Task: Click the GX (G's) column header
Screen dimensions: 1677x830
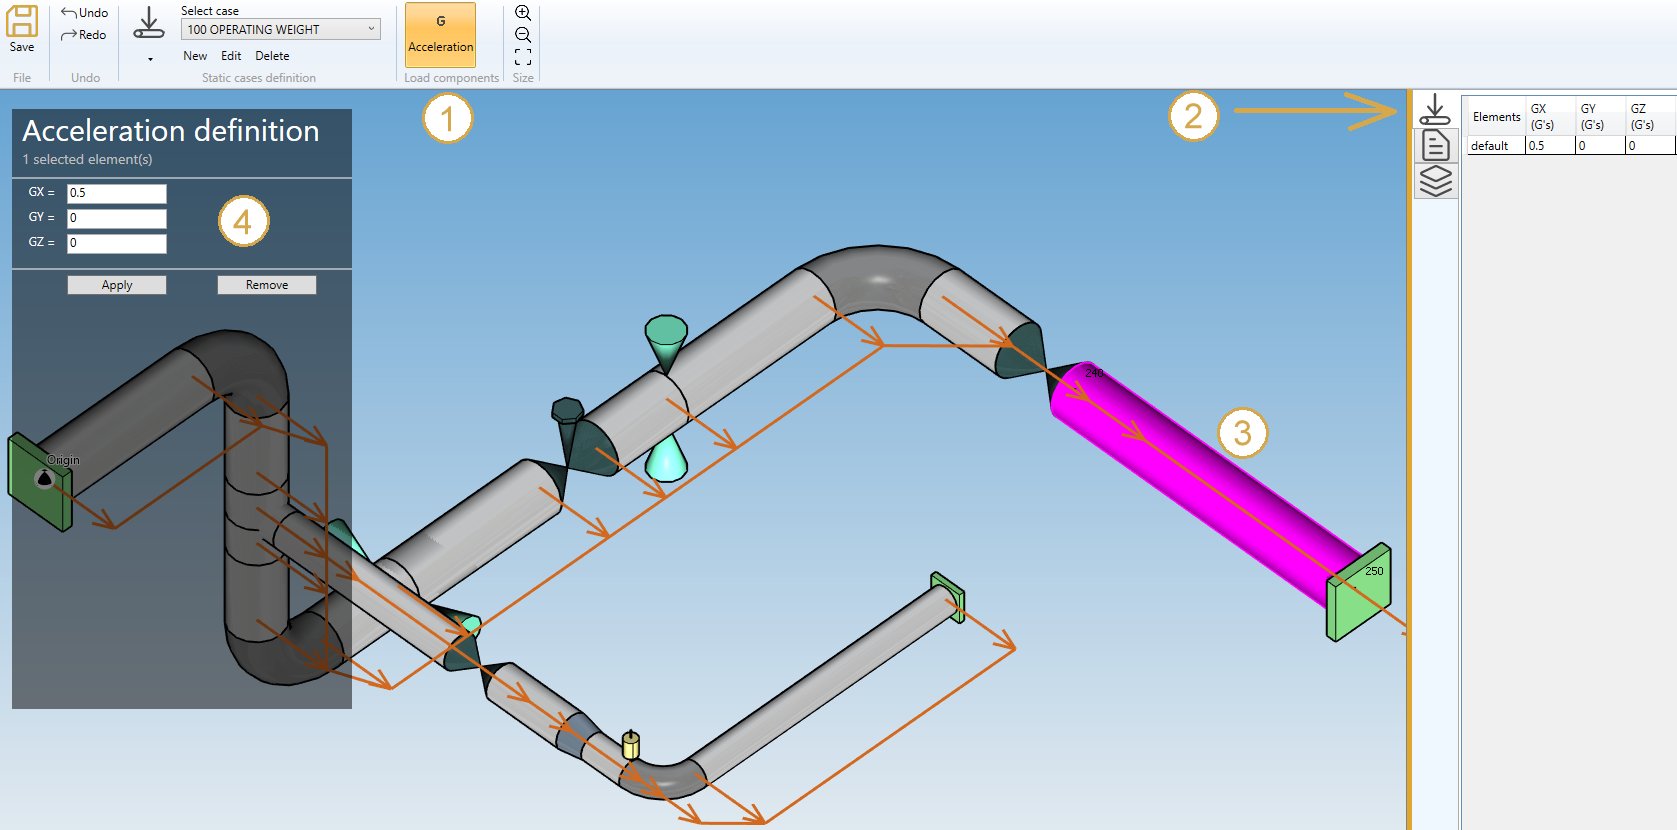Action: [1551, 117]
